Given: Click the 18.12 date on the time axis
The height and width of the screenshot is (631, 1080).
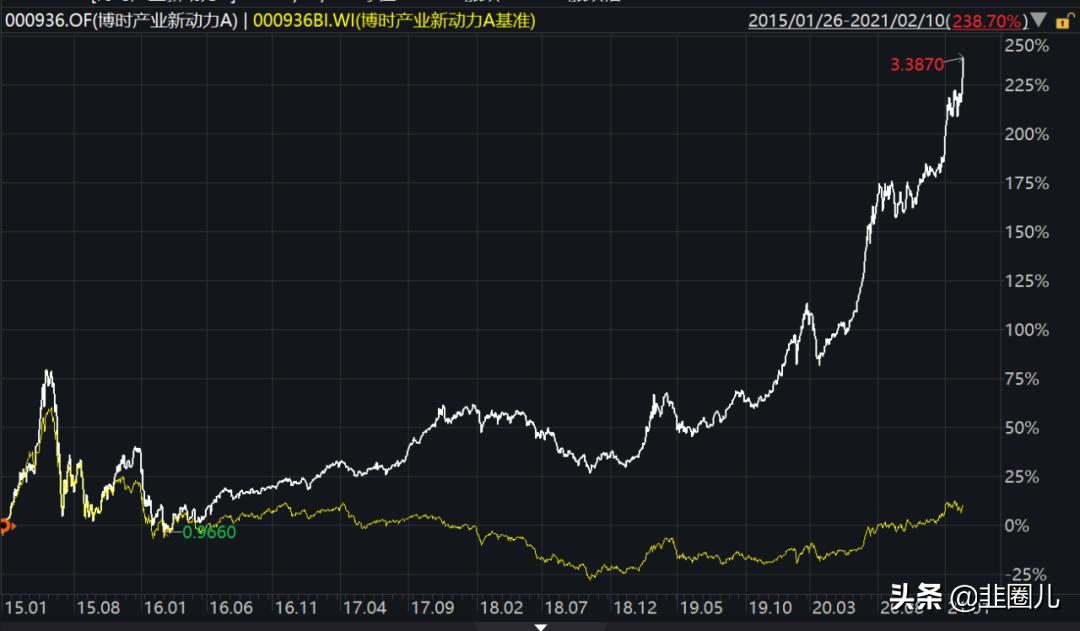Looking at the screenshot, I should click(635, 608).
